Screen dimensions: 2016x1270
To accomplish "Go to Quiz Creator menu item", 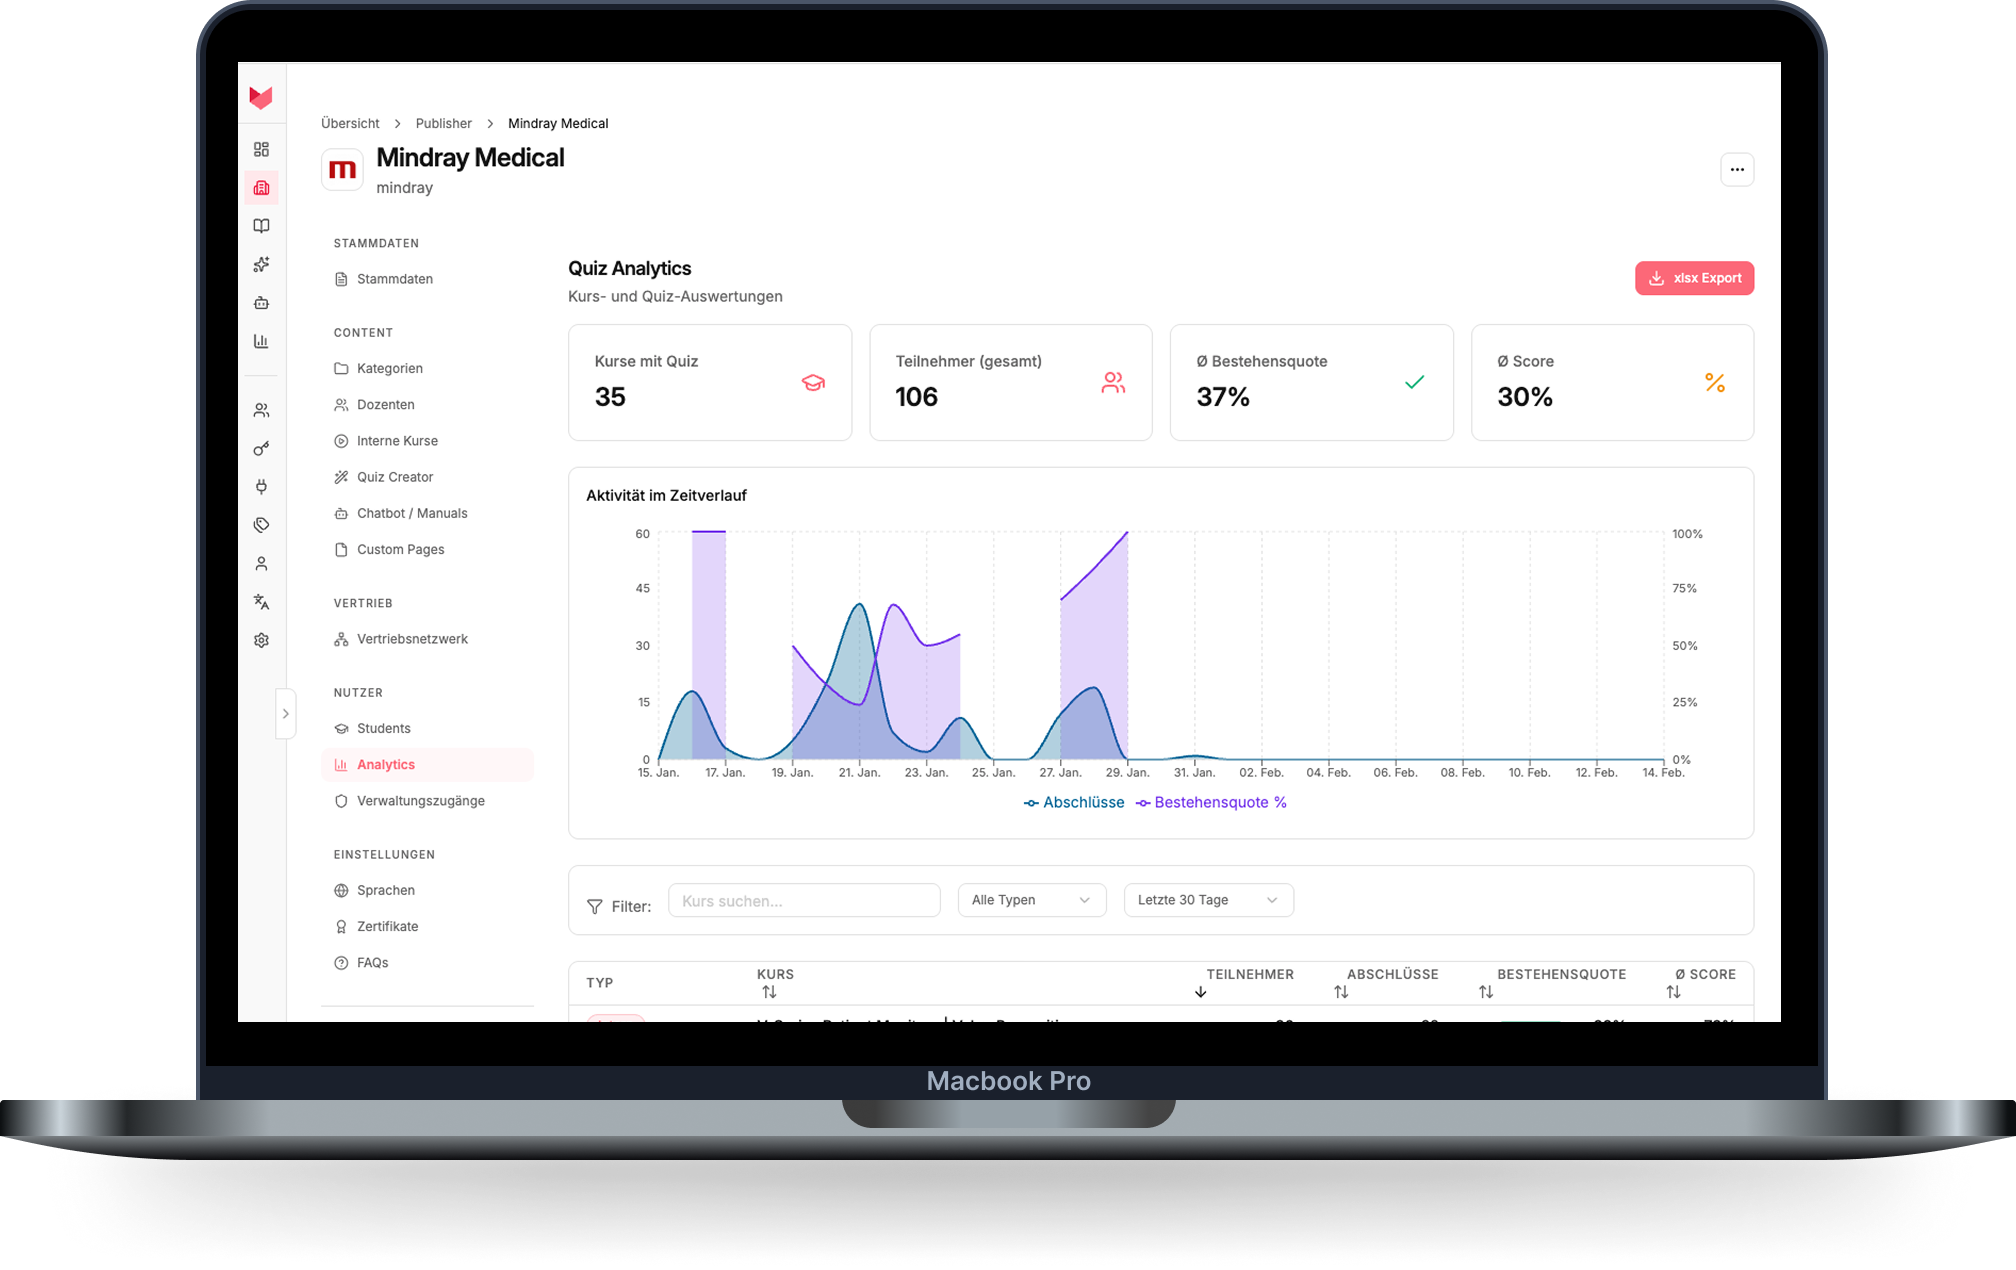I will [x=394, y=477].
